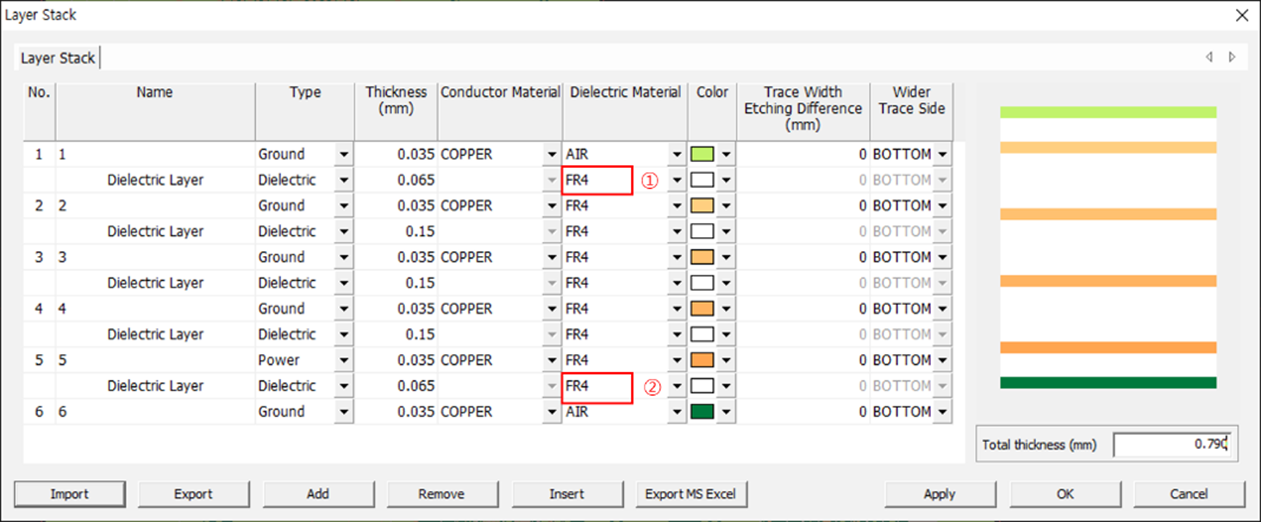Open color dropdown arrow for layer 2
The height and width of the screenshot is (522, 1261).
[727, 206]
